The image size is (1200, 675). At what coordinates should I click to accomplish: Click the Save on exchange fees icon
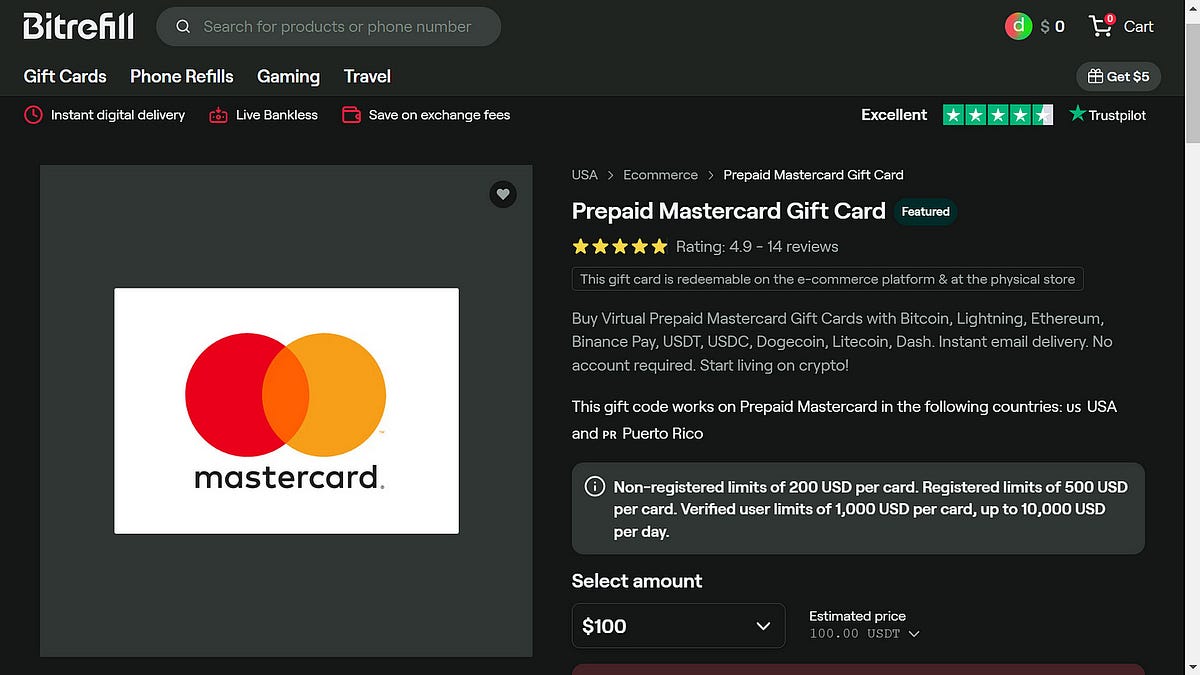351,115
